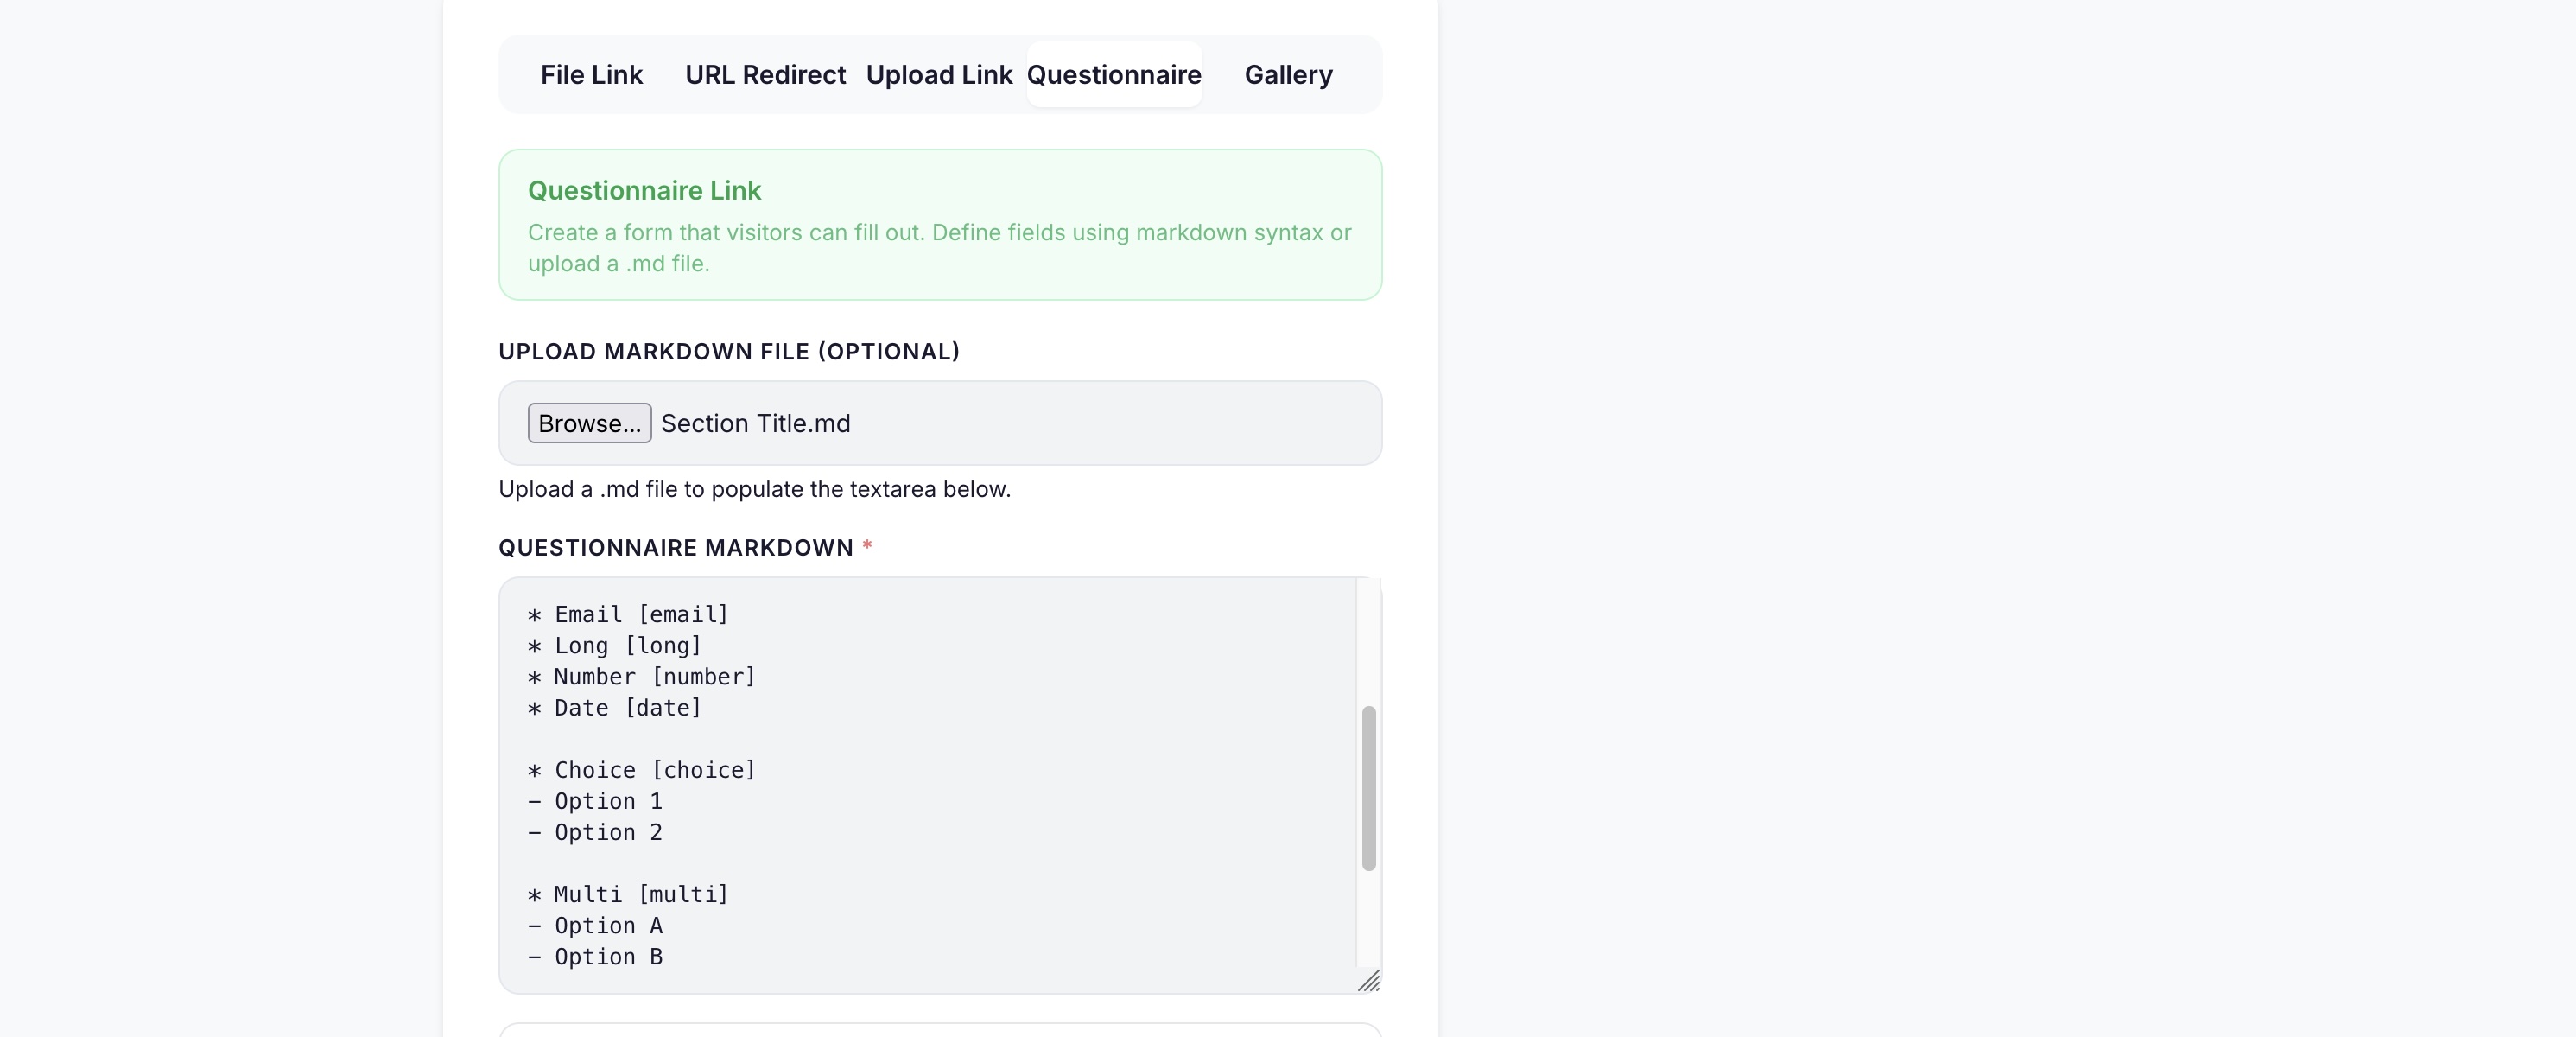Click the upload helper text below Browse

pyautogui.click(x=754, y=489)
